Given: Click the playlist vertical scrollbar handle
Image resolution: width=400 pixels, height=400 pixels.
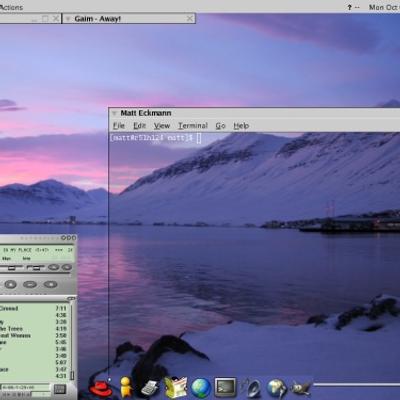Looking at the screenshot, I should pyautogui.click(x=72, y=375).
